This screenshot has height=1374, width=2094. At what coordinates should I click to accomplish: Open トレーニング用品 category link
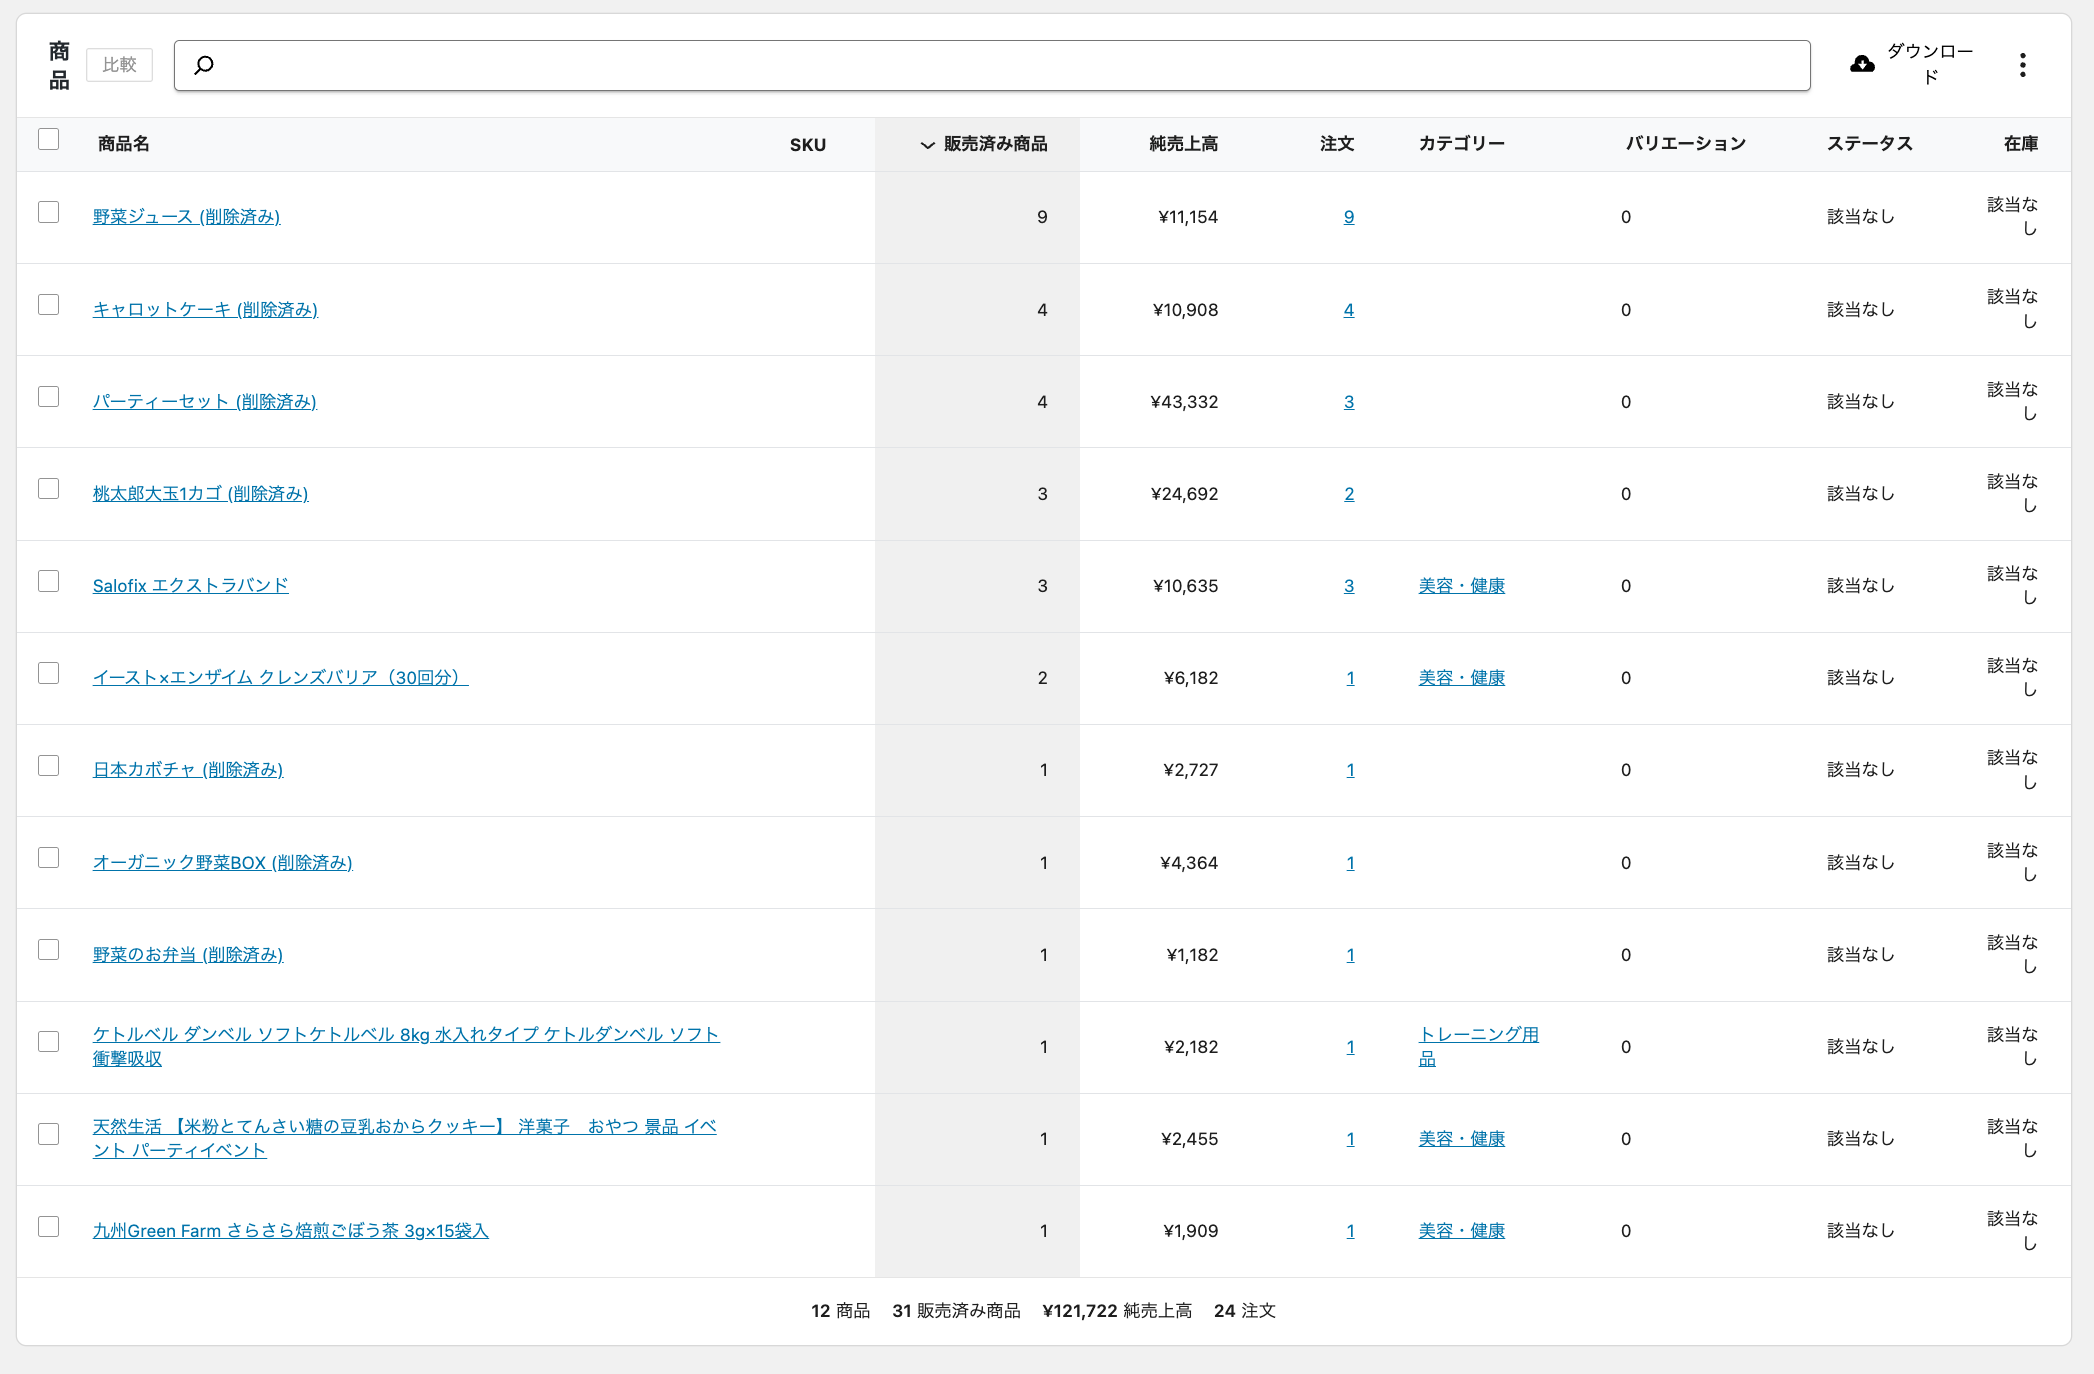1478,1035
